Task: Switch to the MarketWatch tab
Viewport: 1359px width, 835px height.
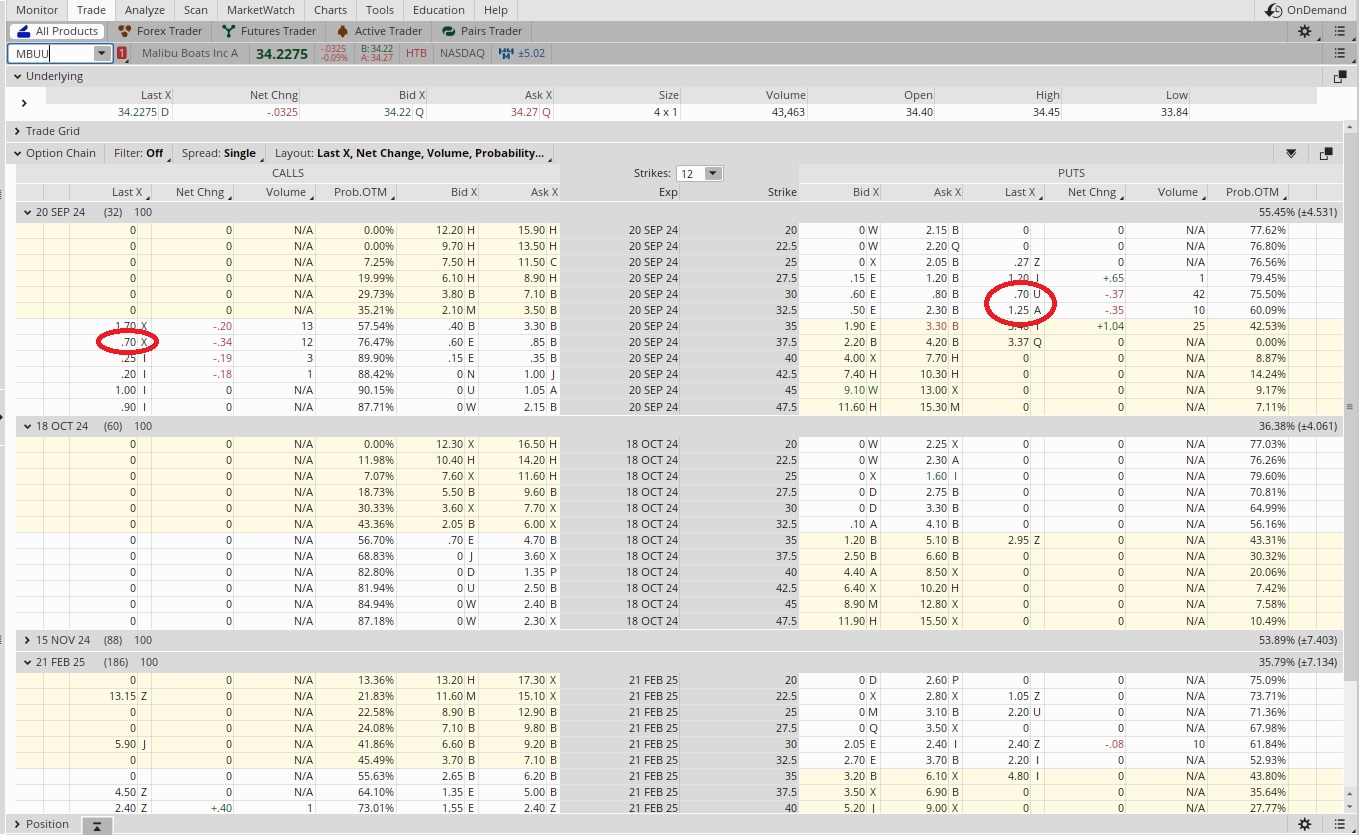Action: click(261, 10)
